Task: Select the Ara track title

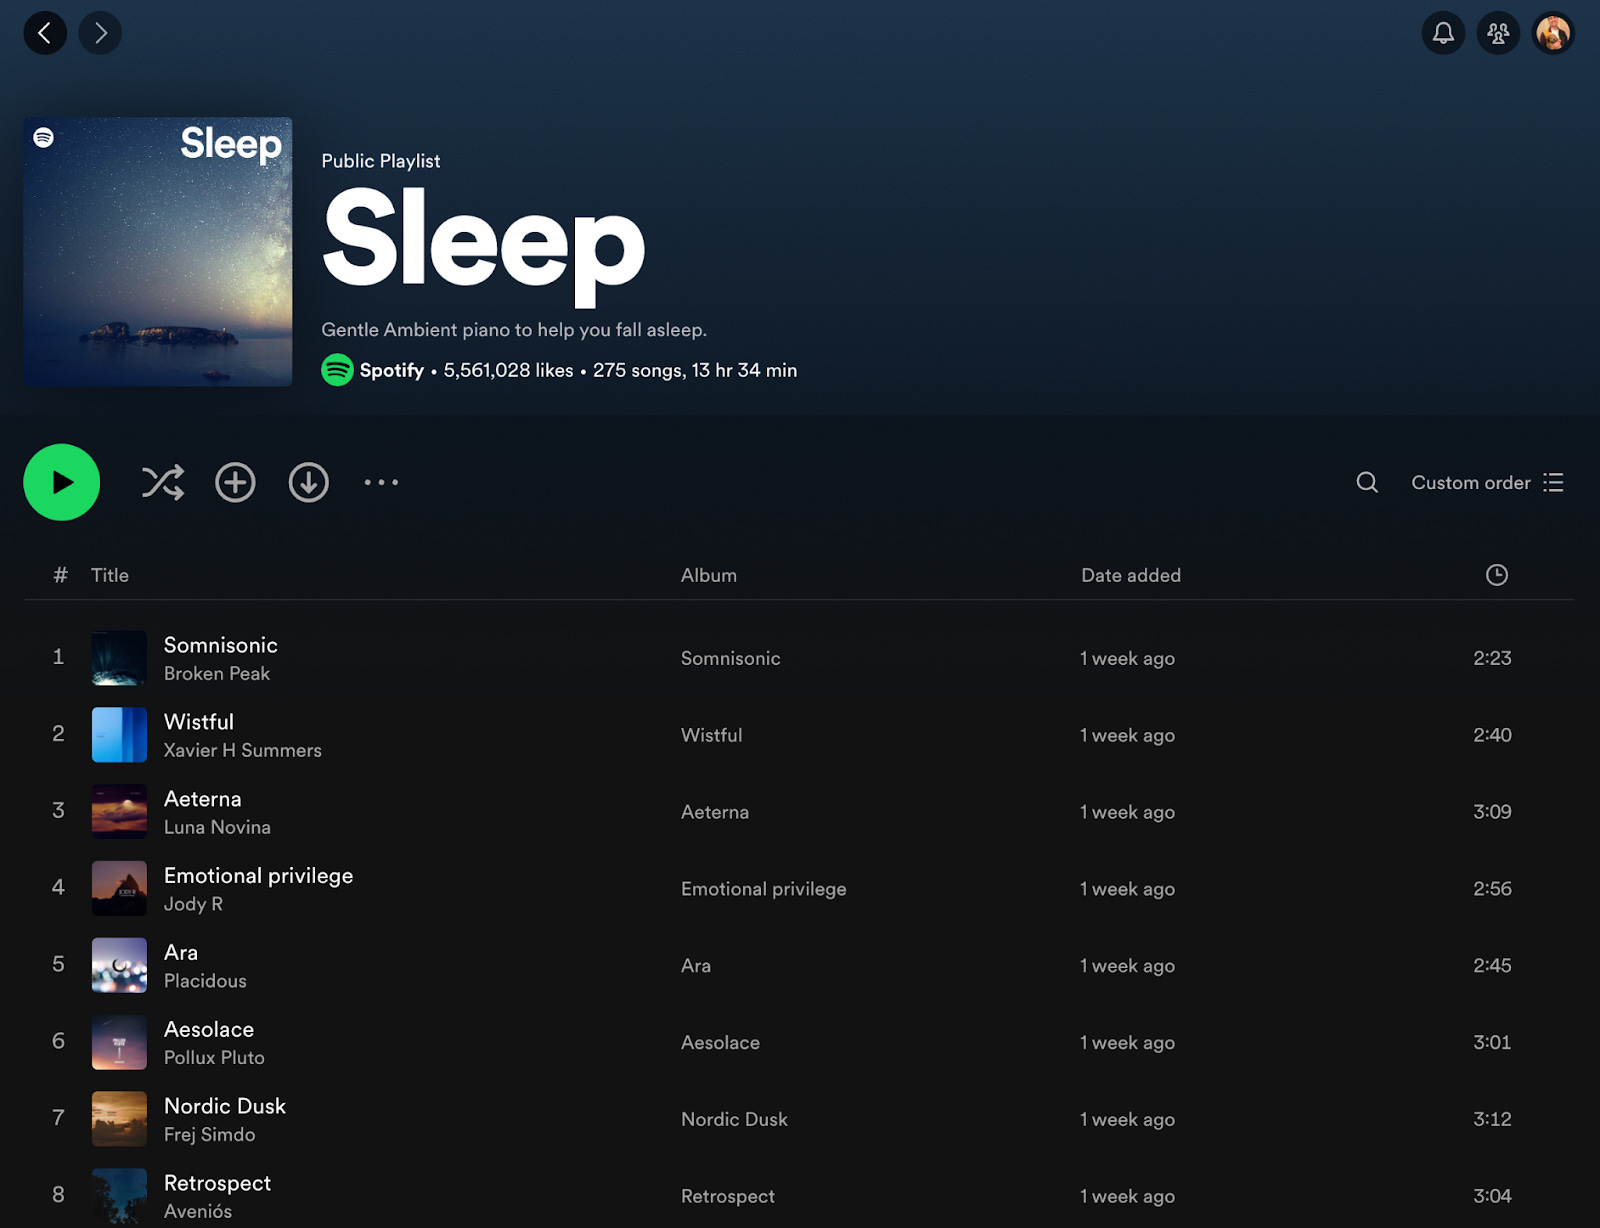Action: (181, 953)
